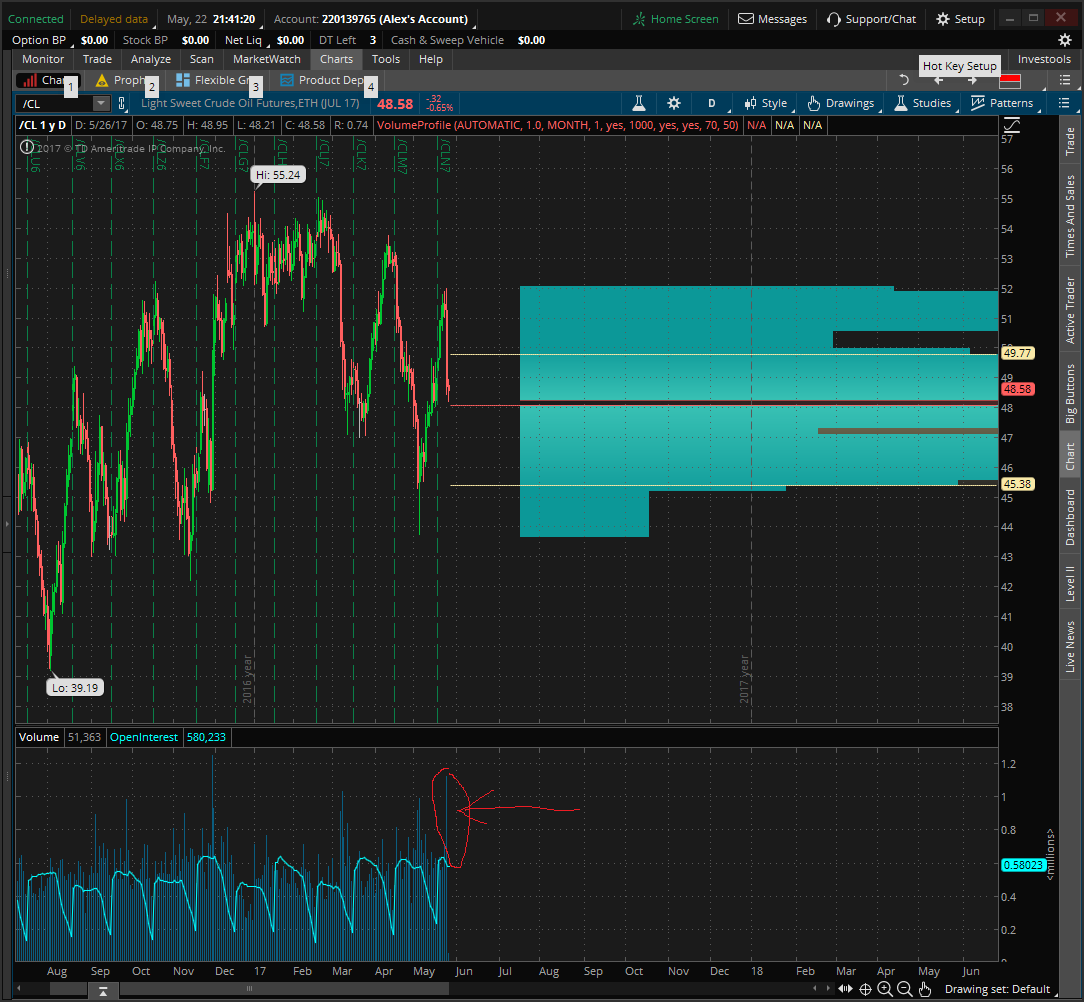1084x1002 pixels.
Task: Expand the Live News side panel
Action: click(x=1069, y=646)
